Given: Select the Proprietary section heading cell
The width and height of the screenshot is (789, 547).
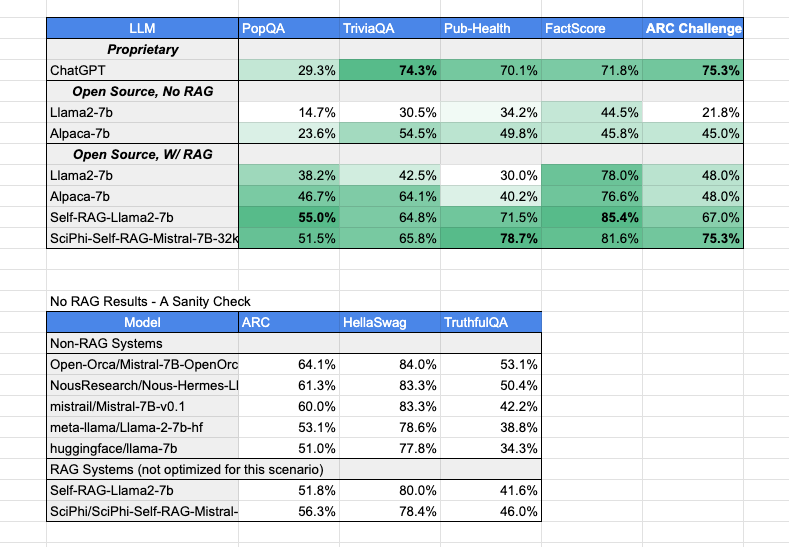Looking at the screenshot, I should 143,49.
